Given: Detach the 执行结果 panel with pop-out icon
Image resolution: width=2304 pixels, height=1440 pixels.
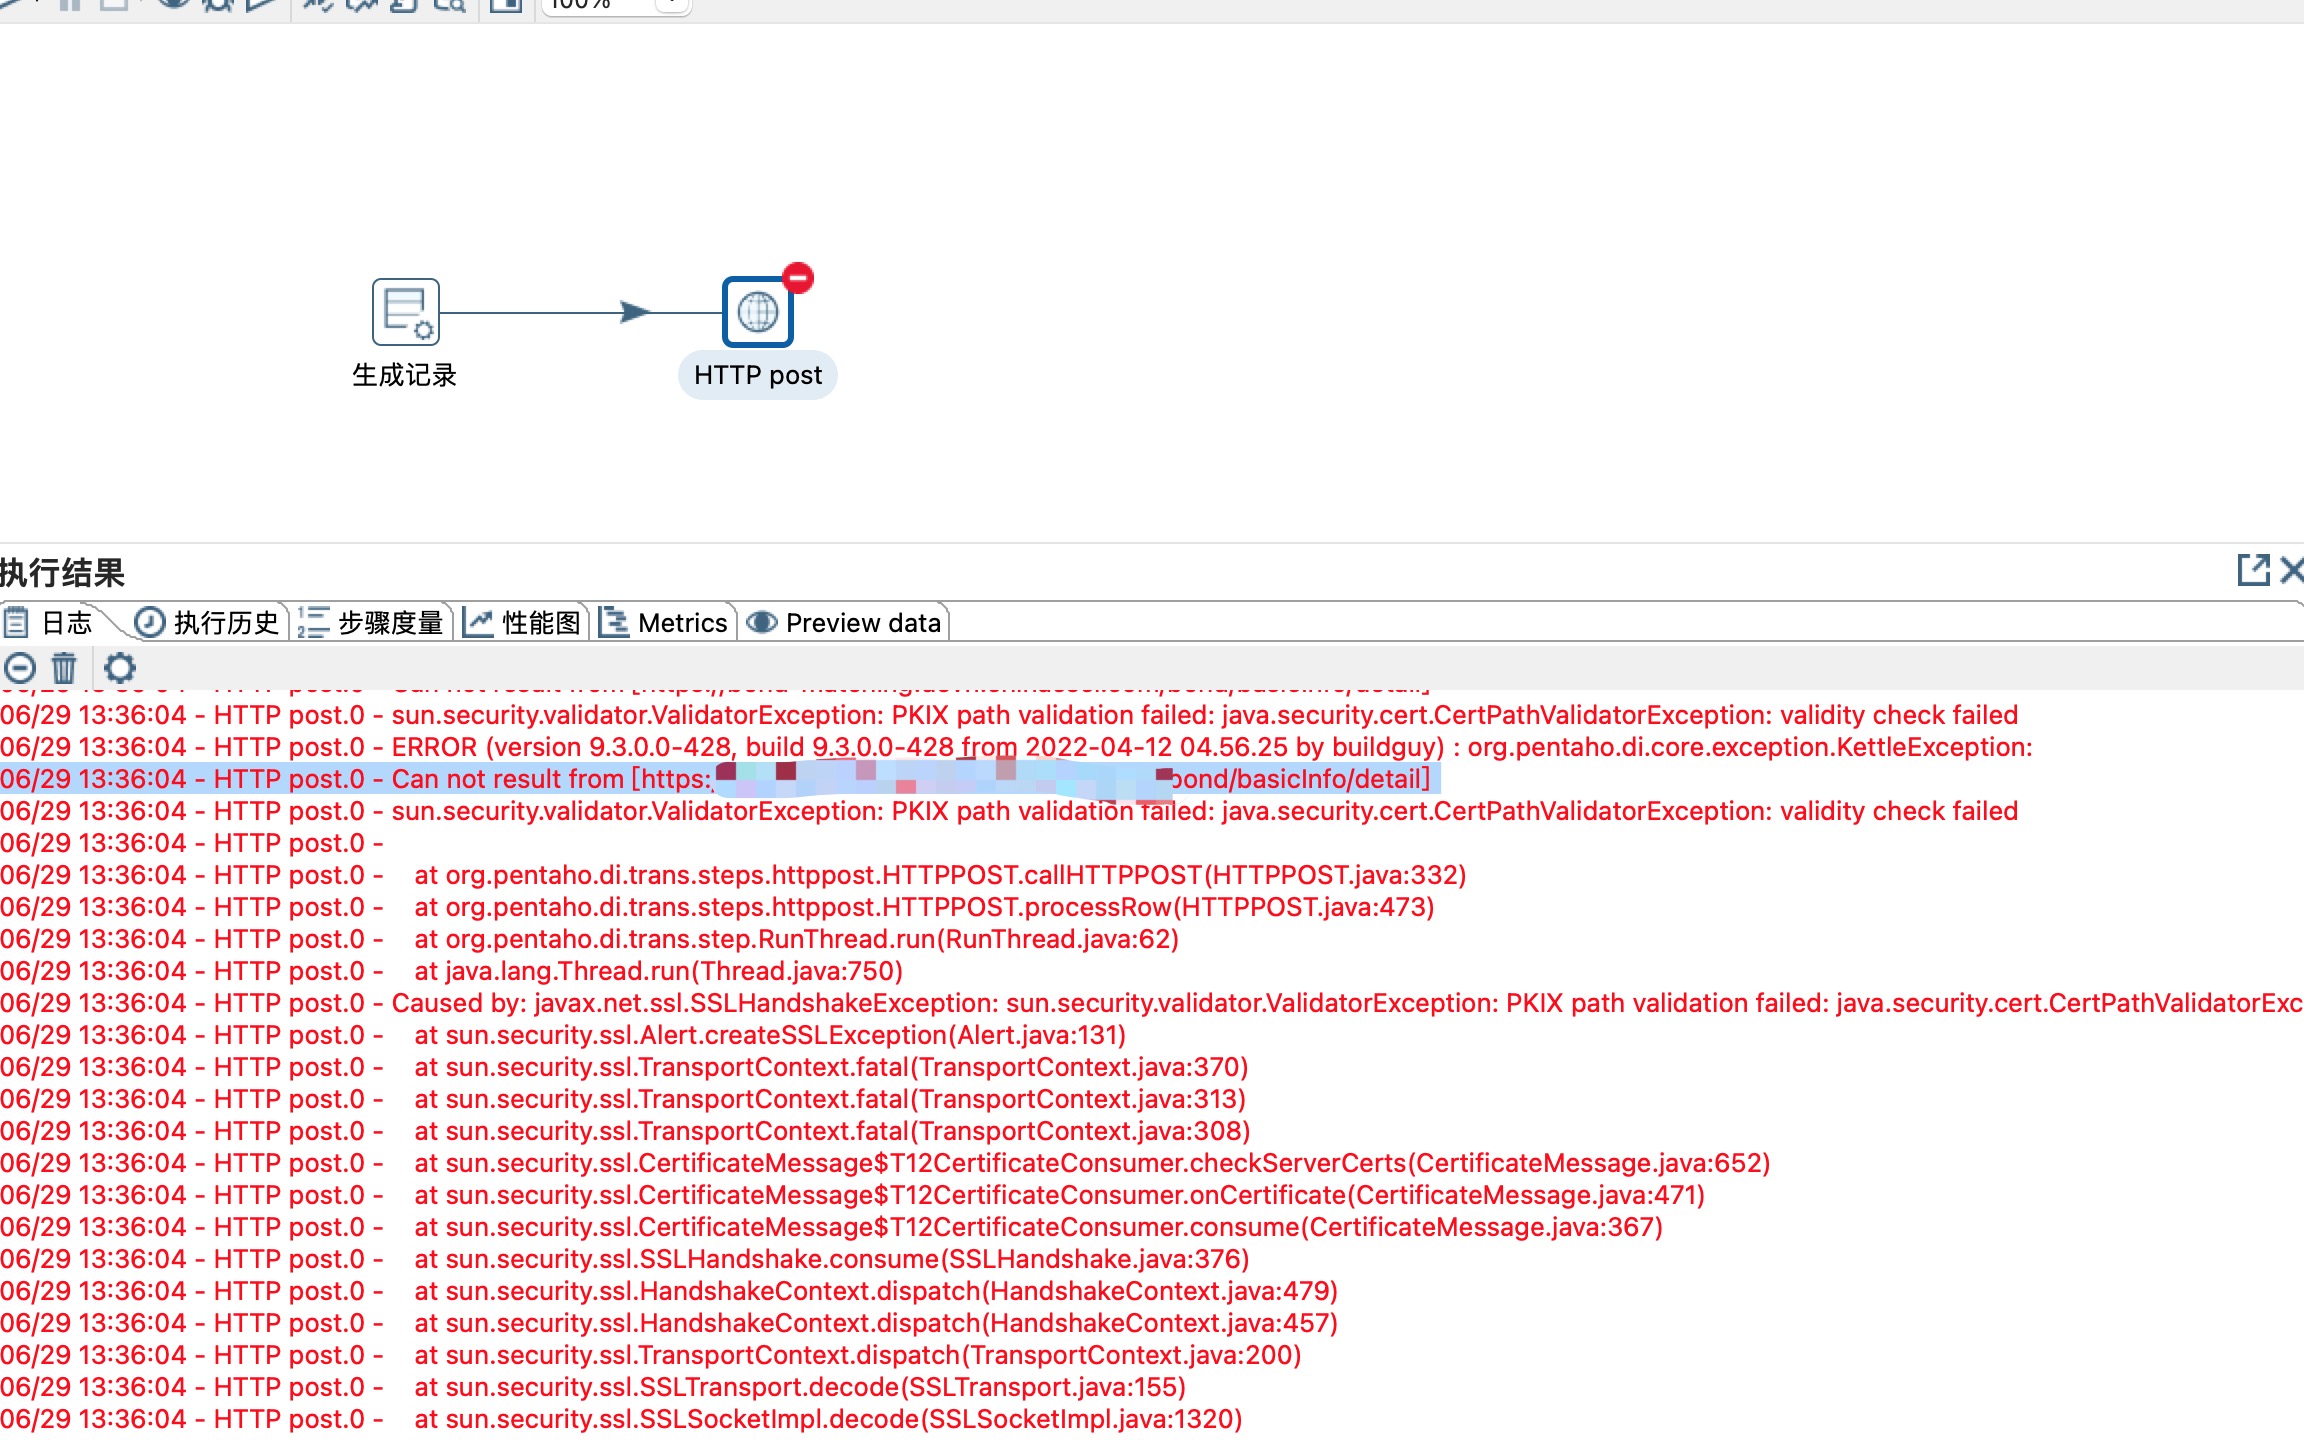Looking at the screenshot, I should tap(2253, 570).
